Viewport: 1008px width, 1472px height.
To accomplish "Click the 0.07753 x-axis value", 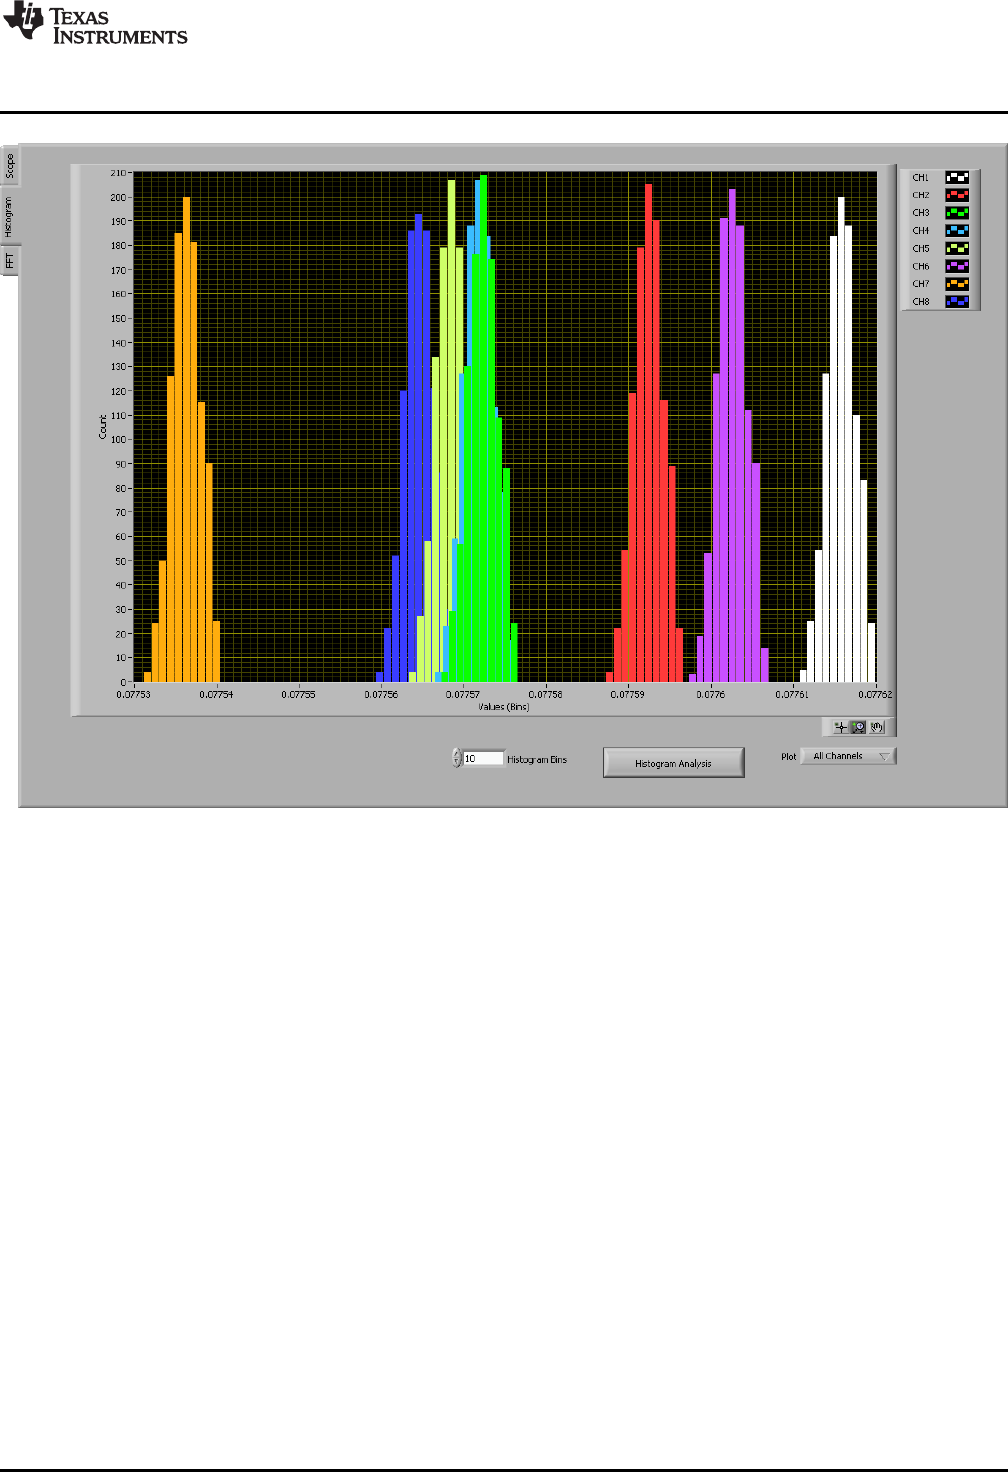I will pos(134,694).
